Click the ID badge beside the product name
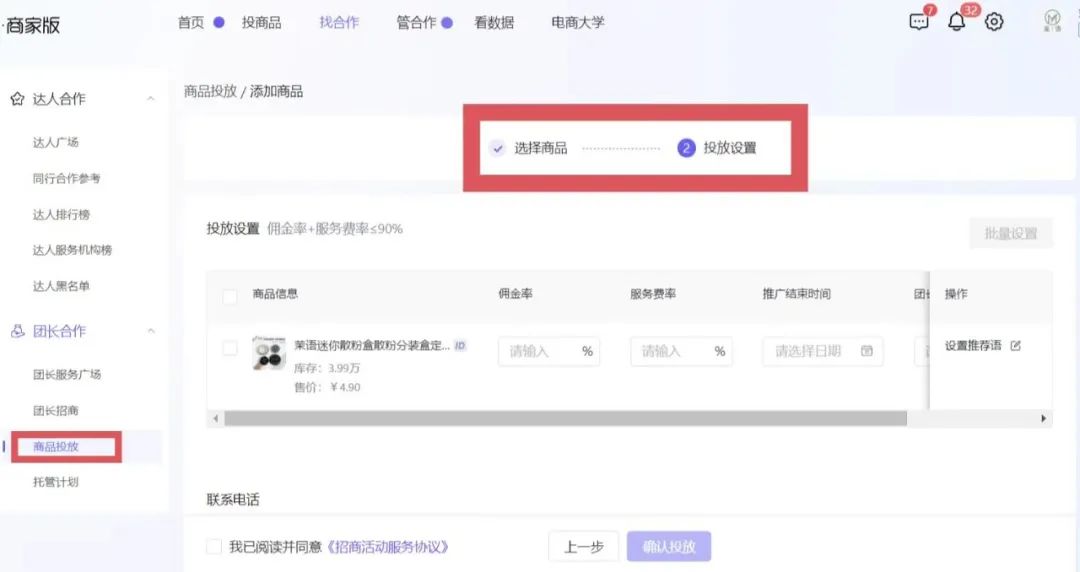 (x=460, y=346)
